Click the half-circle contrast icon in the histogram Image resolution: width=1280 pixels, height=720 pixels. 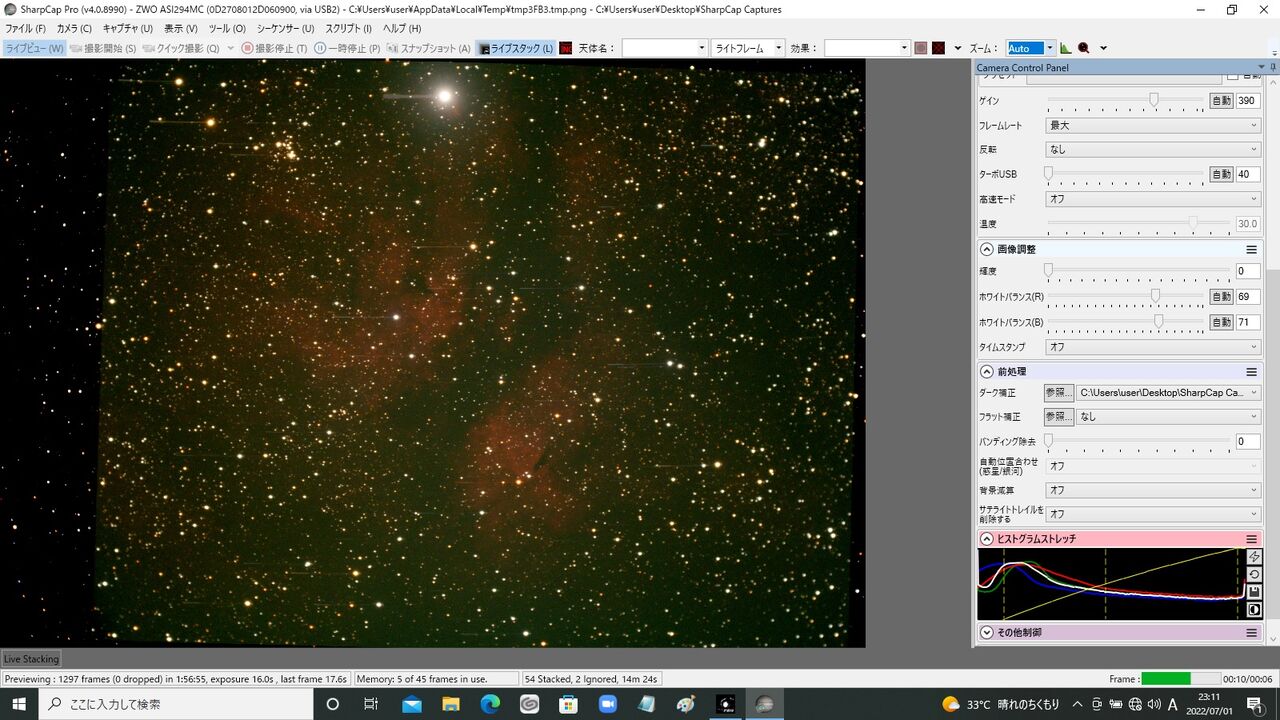point(1254,610)
